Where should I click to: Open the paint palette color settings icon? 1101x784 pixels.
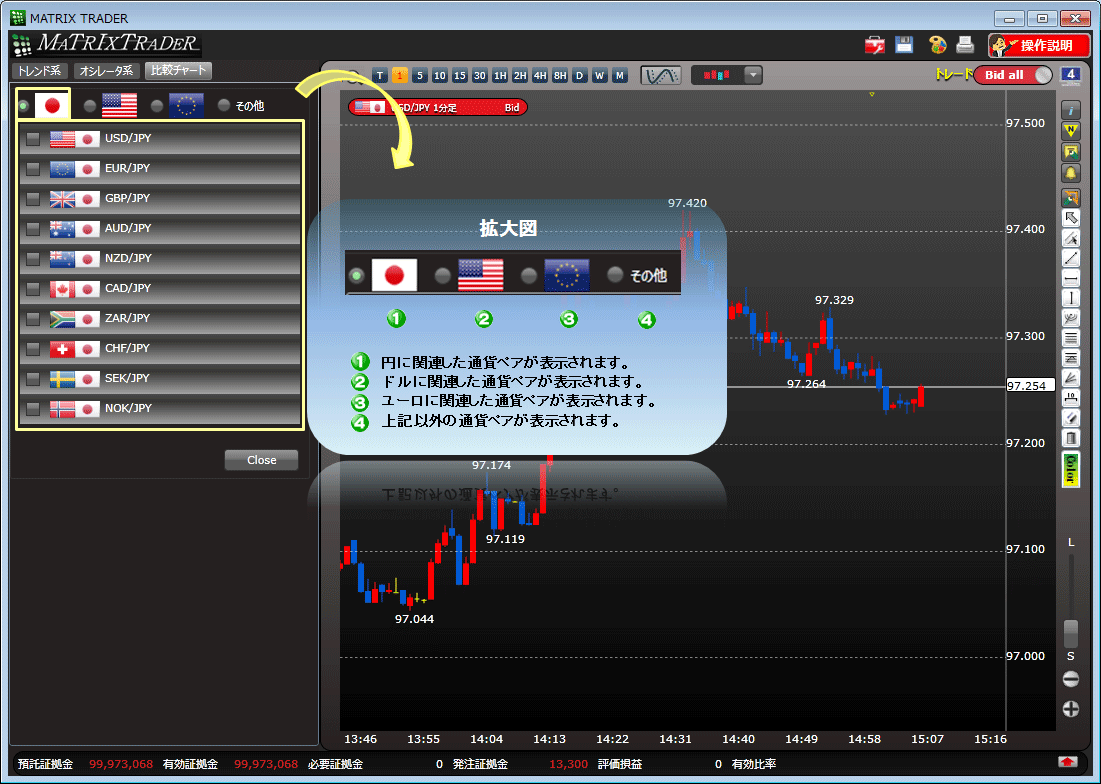pos(937,45)
